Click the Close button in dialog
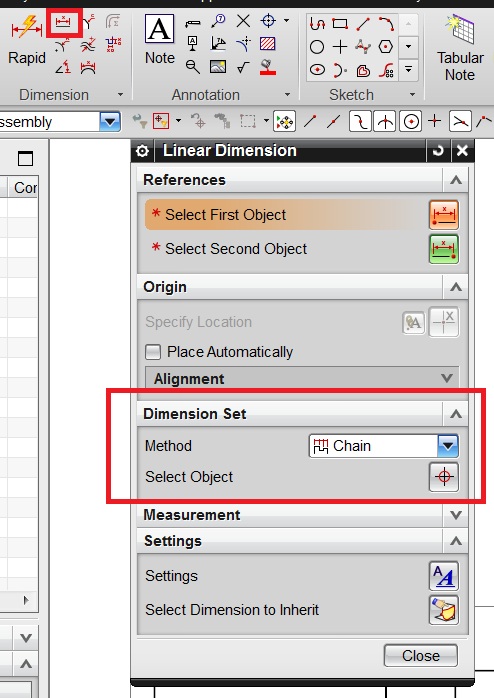Viewport: 494px width, 698px height. pos(421,656)
